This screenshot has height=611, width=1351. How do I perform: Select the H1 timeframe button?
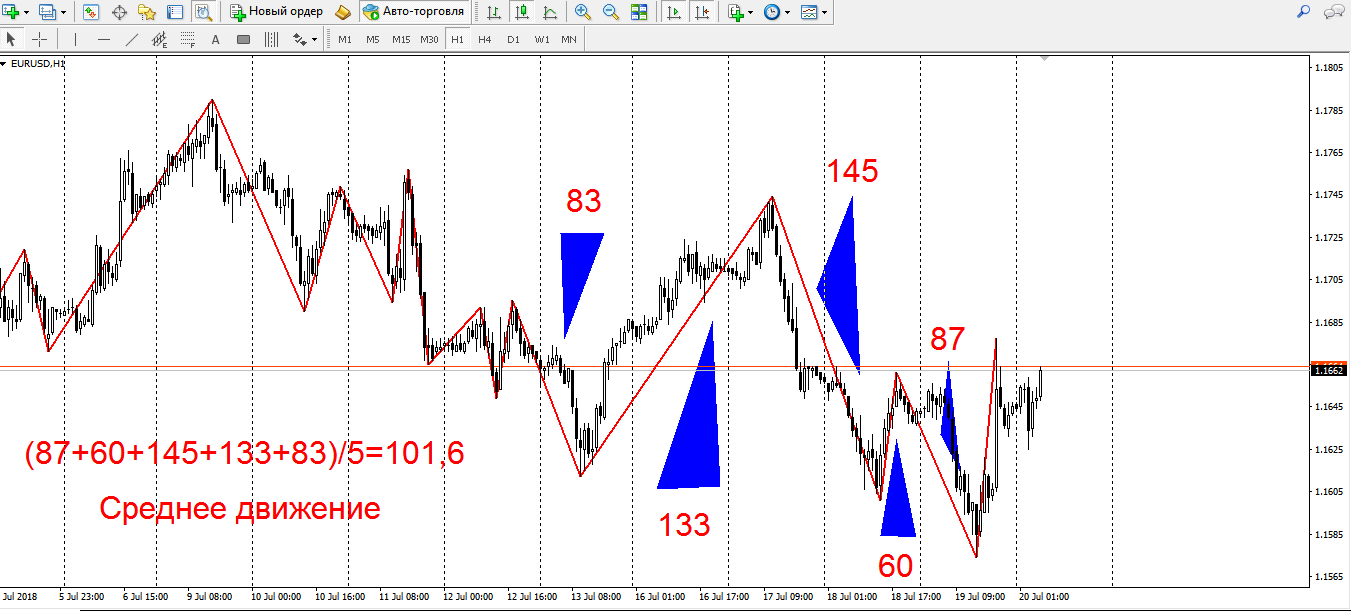coord(457,39)
